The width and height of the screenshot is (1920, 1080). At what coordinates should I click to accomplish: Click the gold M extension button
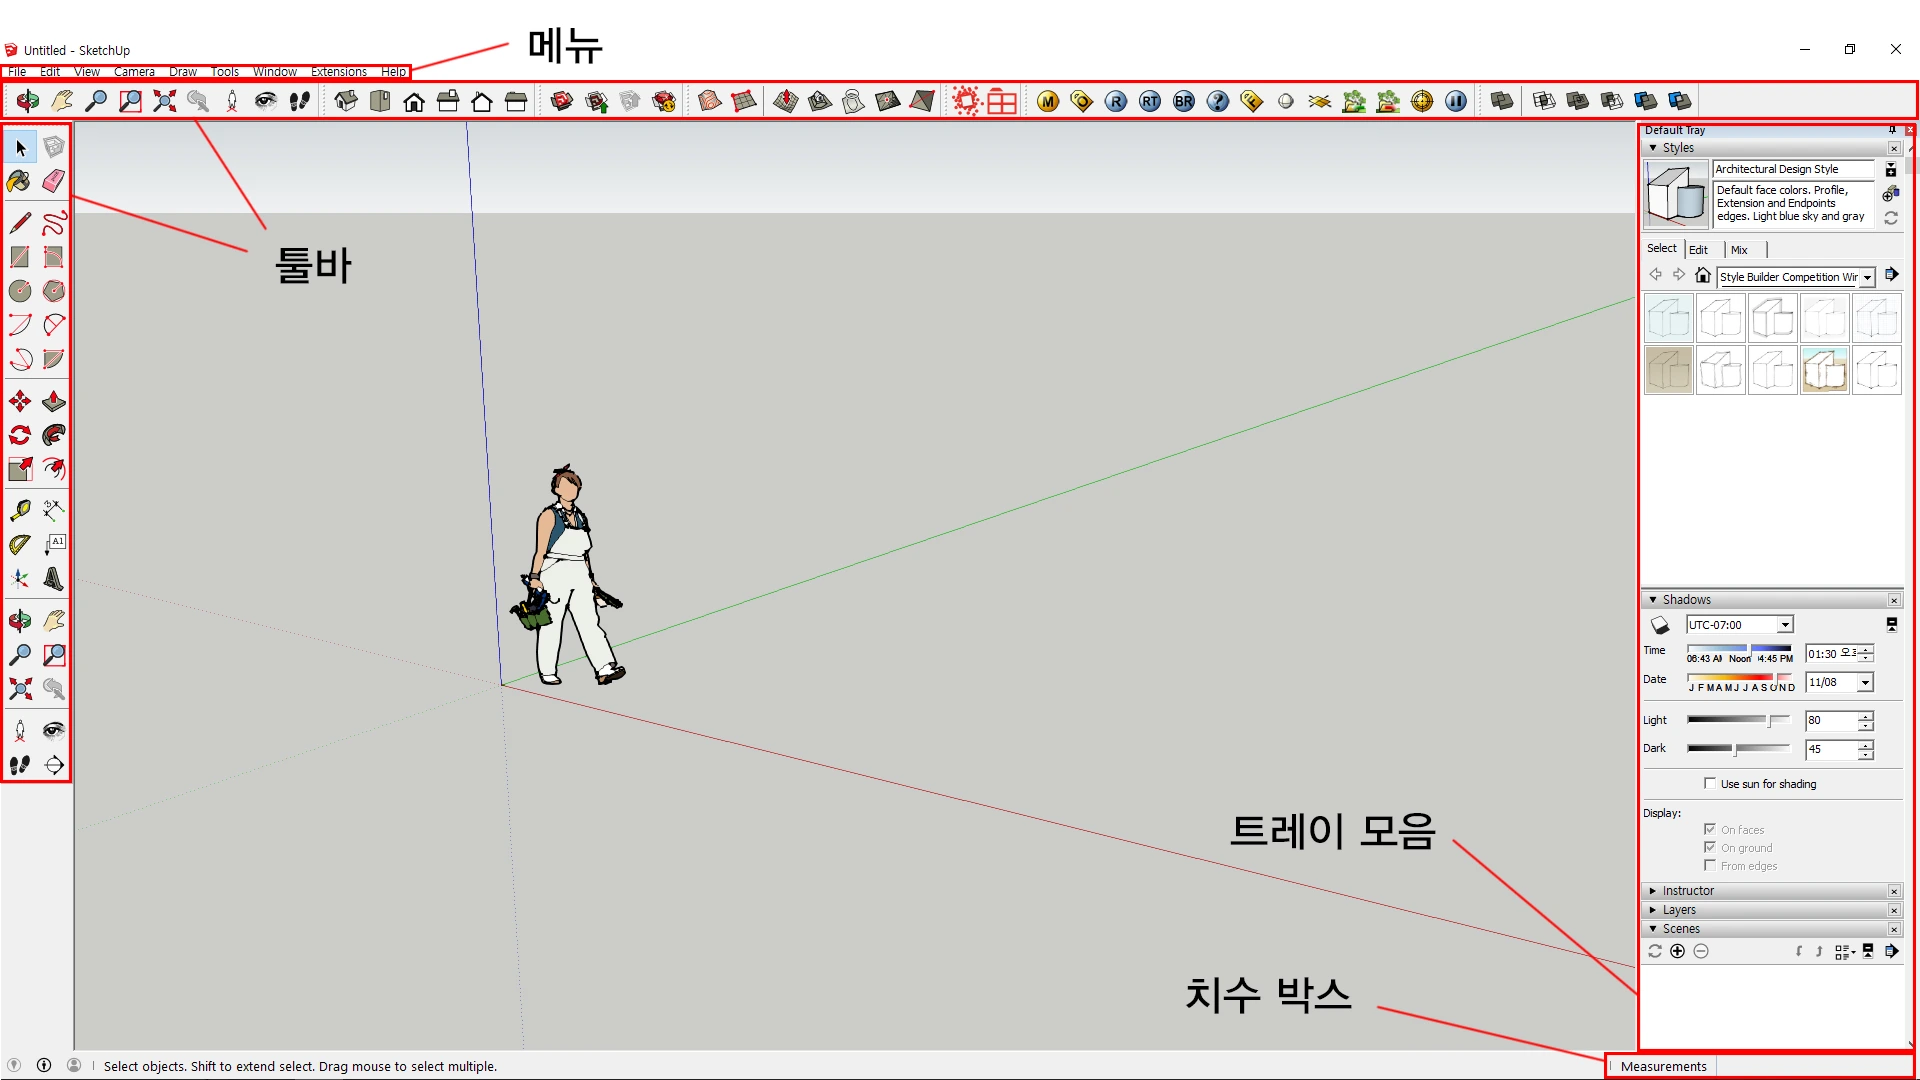(1048, 101)
